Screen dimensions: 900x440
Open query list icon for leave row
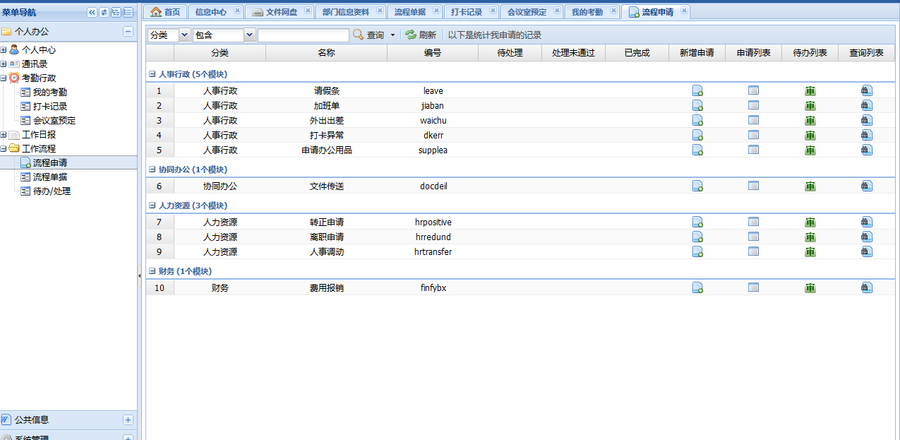(867, 90)
